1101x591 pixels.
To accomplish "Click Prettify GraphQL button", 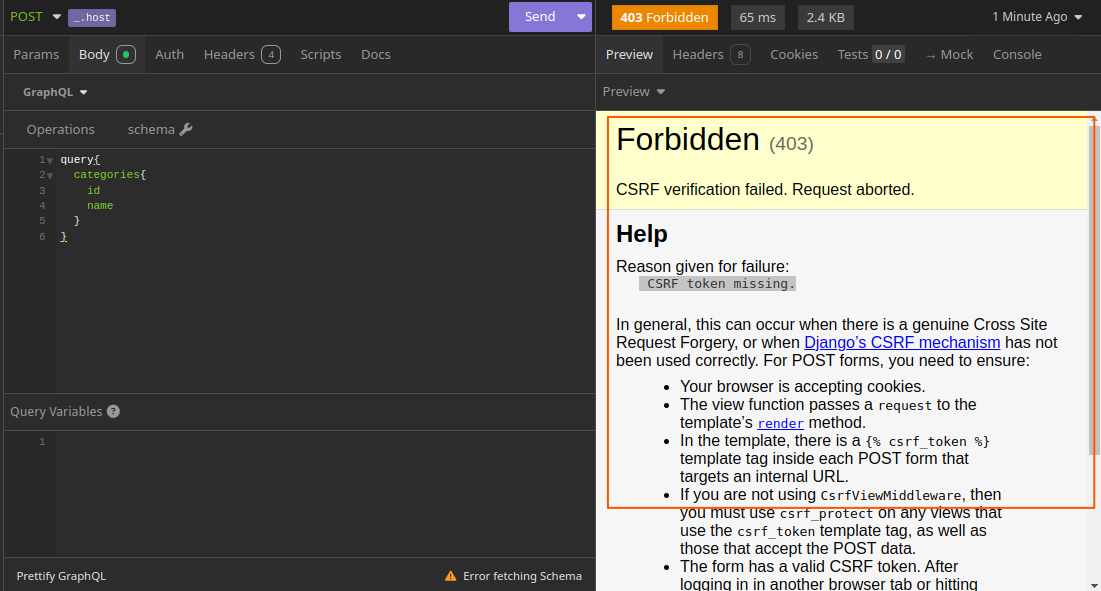I will coord(61,576).
